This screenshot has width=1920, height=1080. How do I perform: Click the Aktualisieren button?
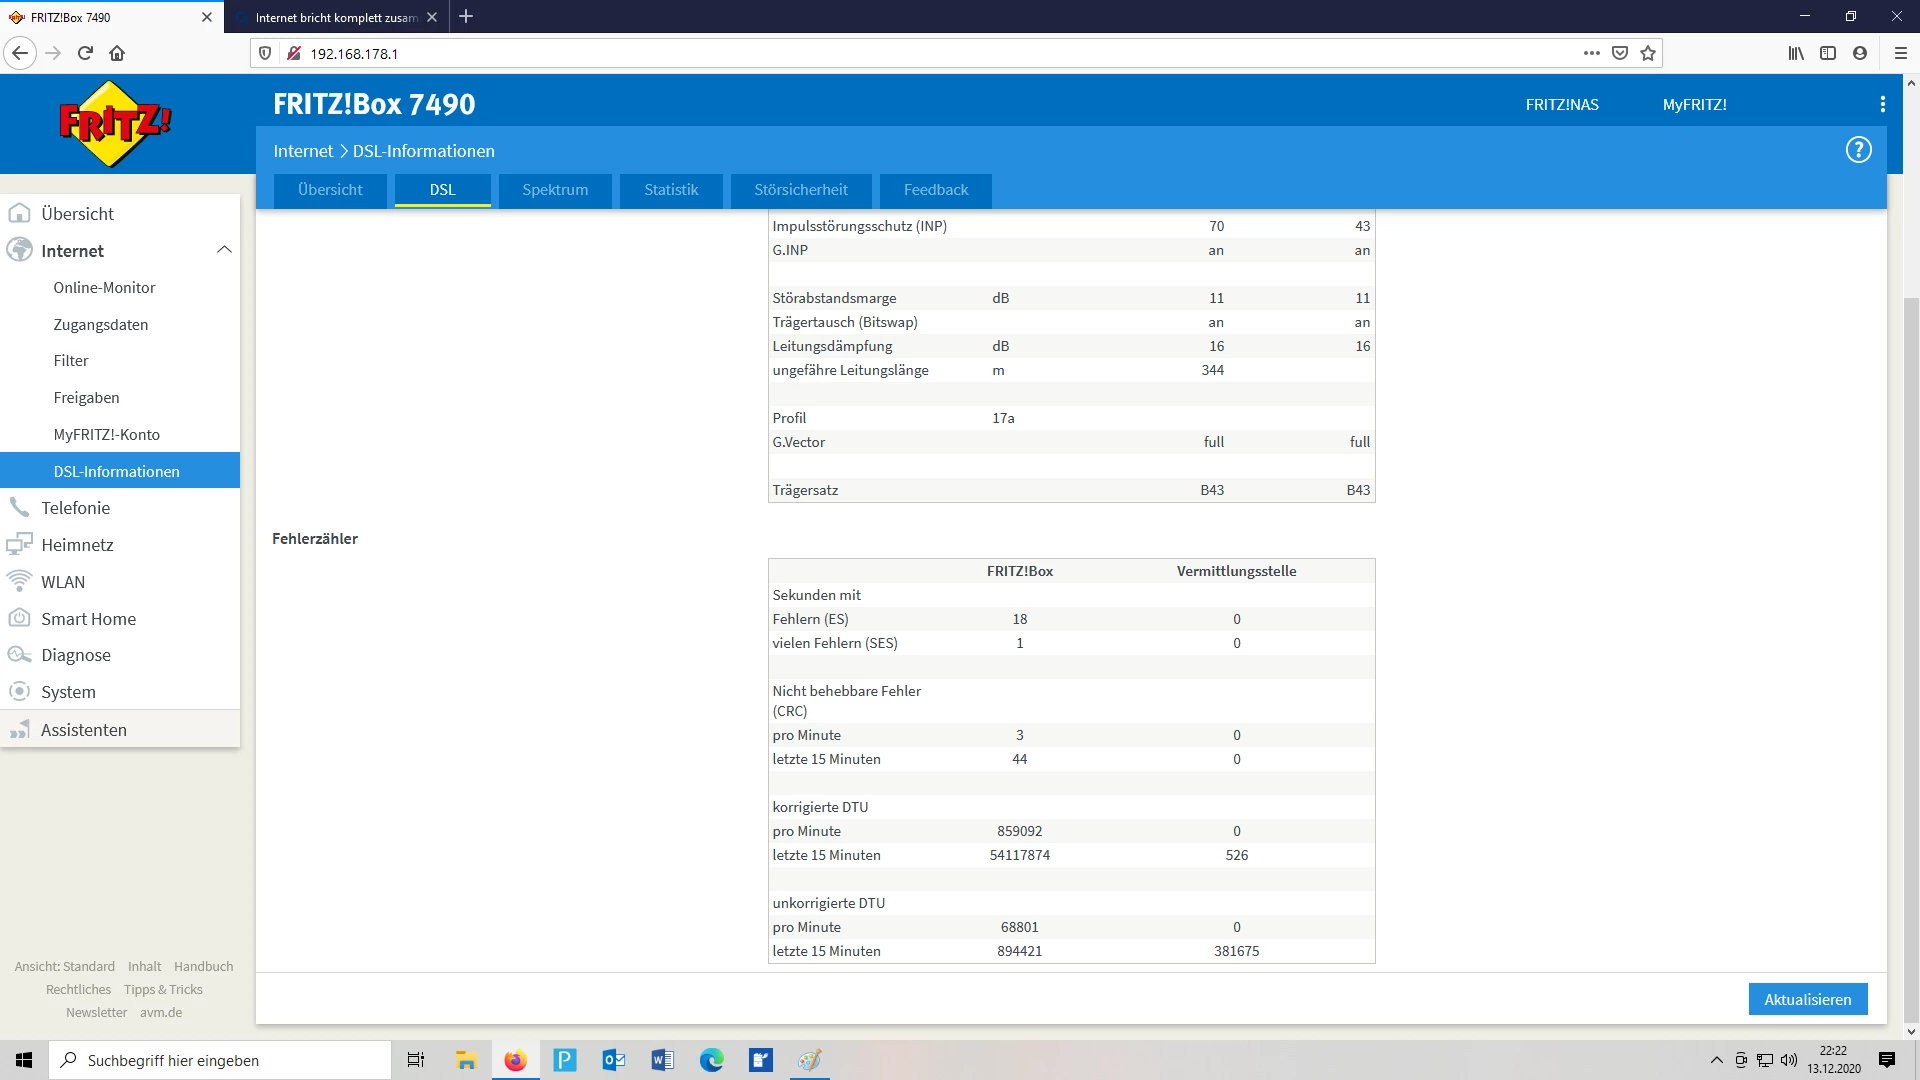[x=1807, y=999]
